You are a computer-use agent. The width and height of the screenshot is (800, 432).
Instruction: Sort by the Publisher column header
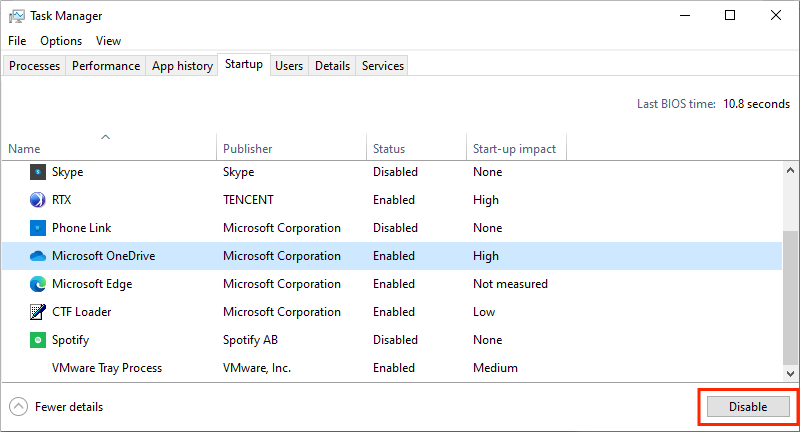tap(291, 146)
